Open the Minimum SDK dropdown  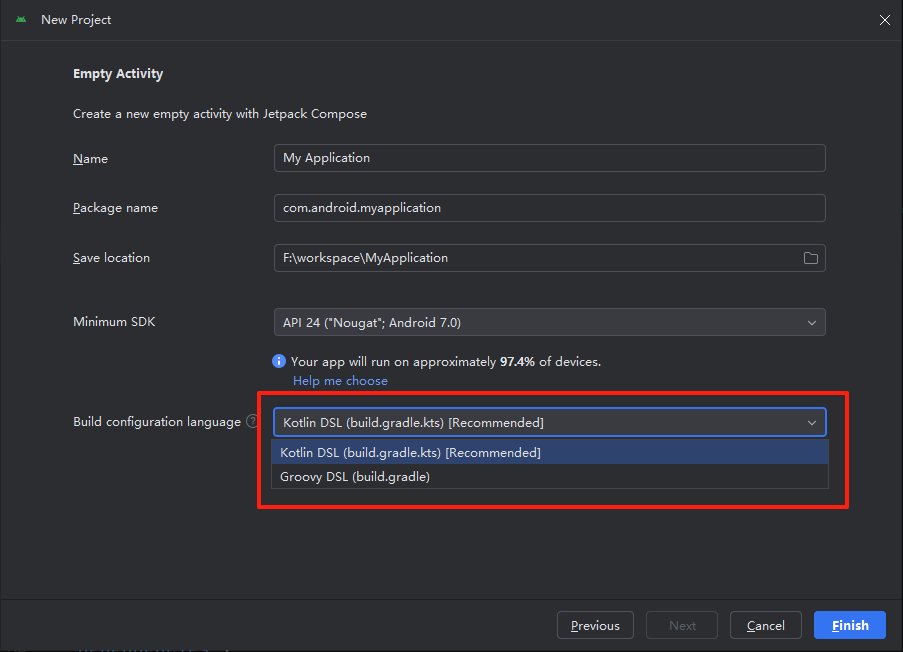click(549, 322)
